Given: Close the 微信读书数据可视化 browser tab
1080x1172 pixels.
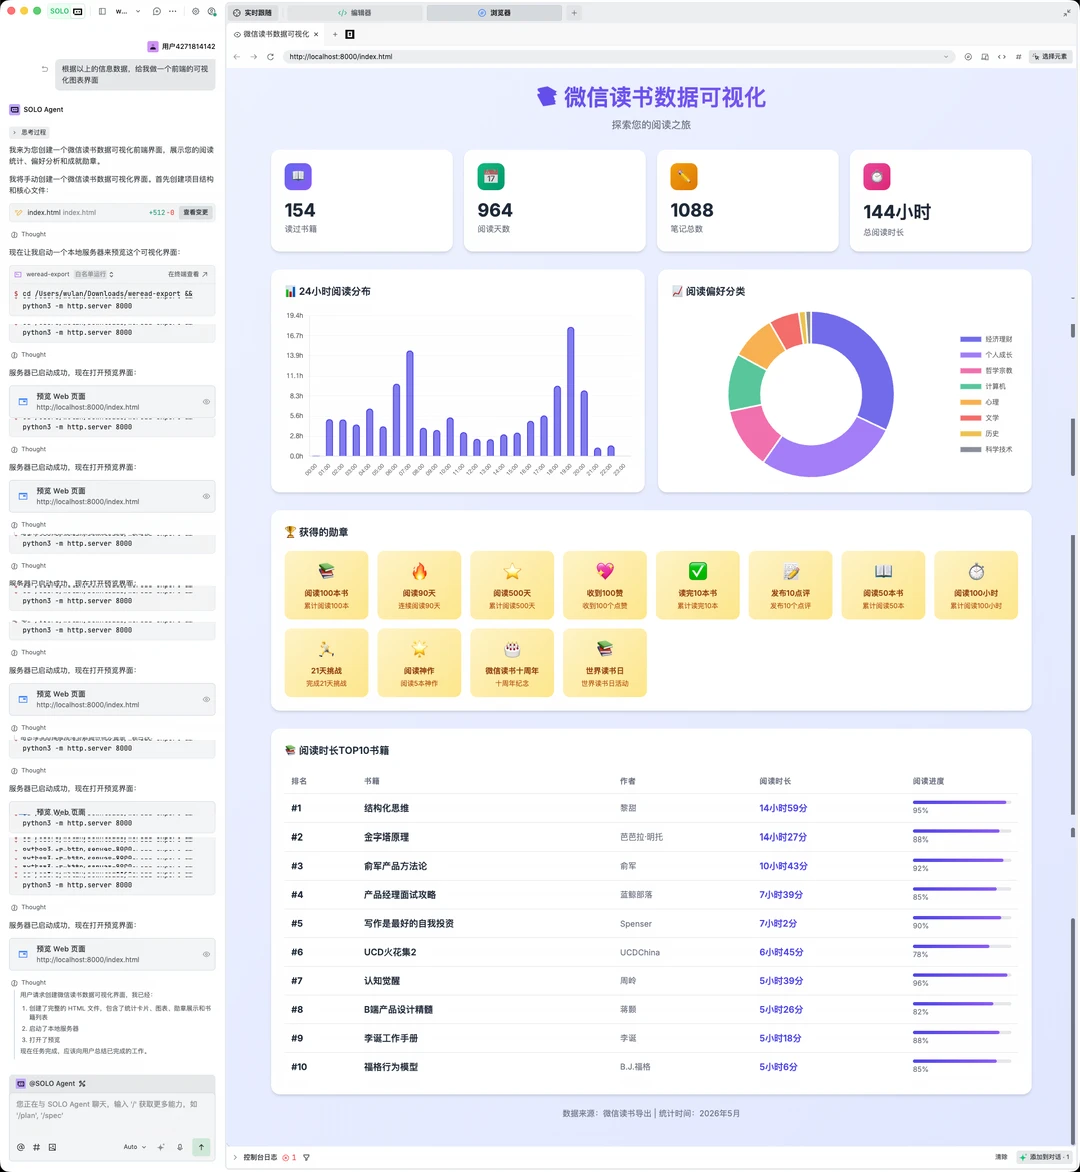Looking at the screenshot, I should (316, 34).
